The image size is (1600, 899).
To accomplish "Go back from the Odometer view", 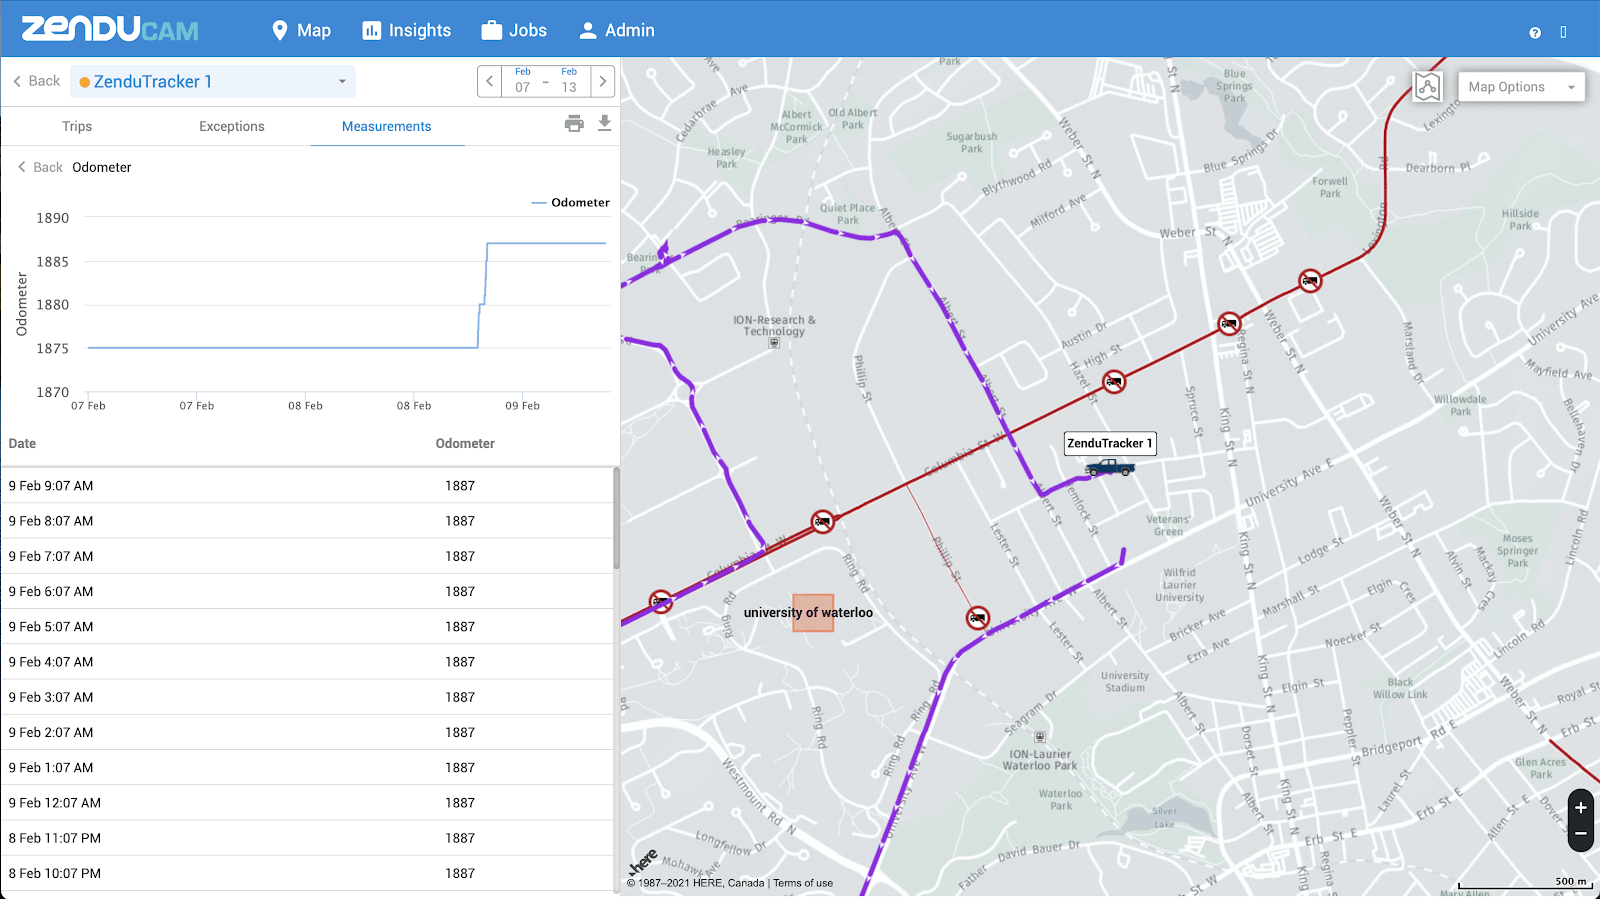I will (x=40, y=167).
